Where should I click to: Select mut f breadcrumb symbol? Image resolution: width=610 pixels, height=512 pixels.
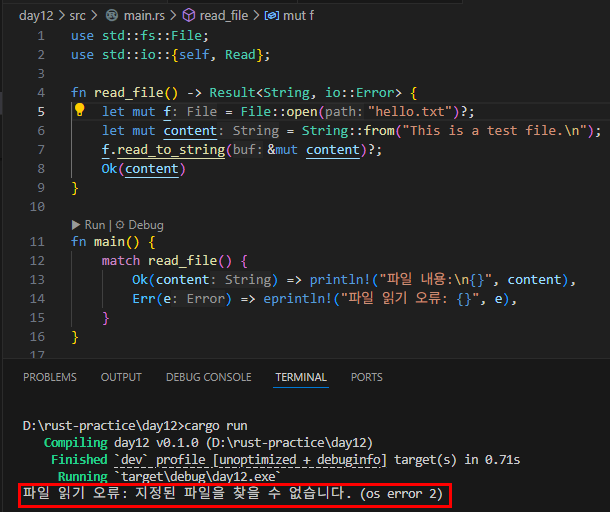pyautogui.click(x=298, y=16)
